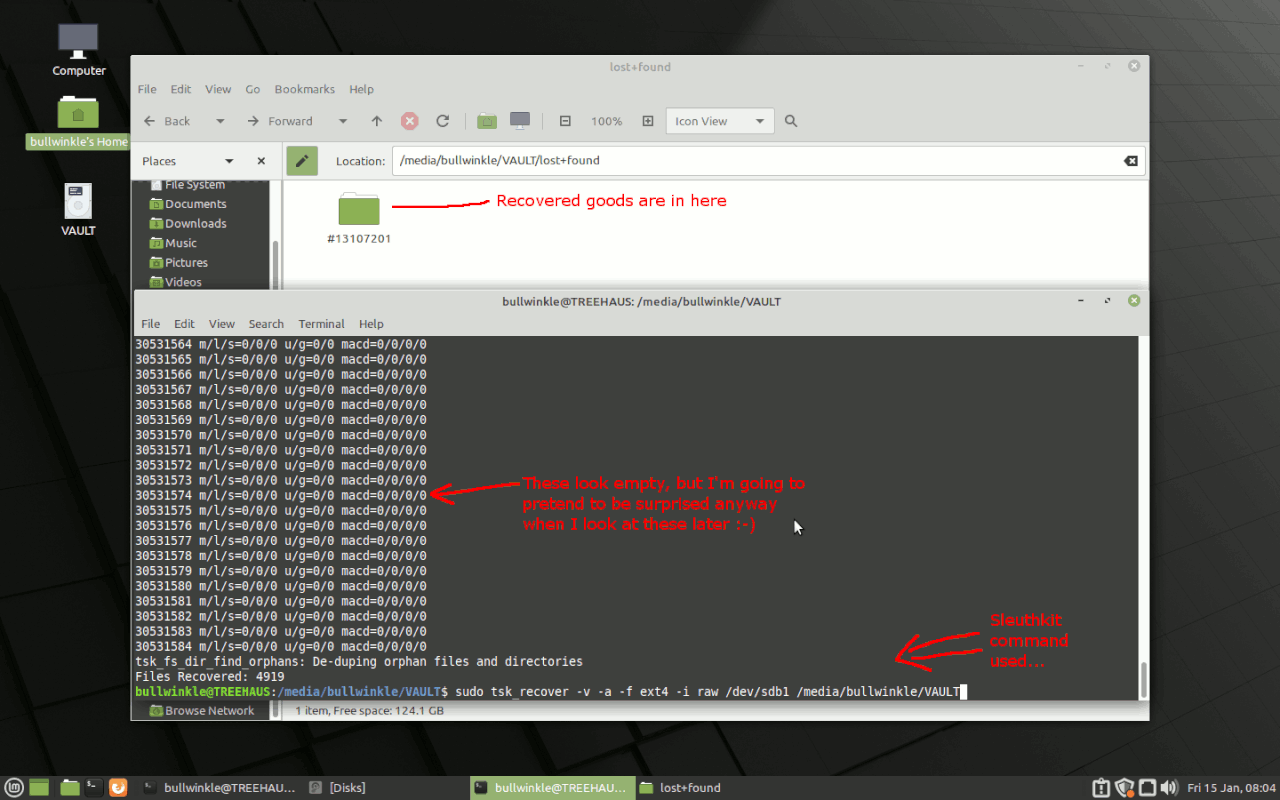Open the Places sidebar type dropdown
Viewport: 1280px width, 800px height.
pyautogui.click(x=229, y=160)
